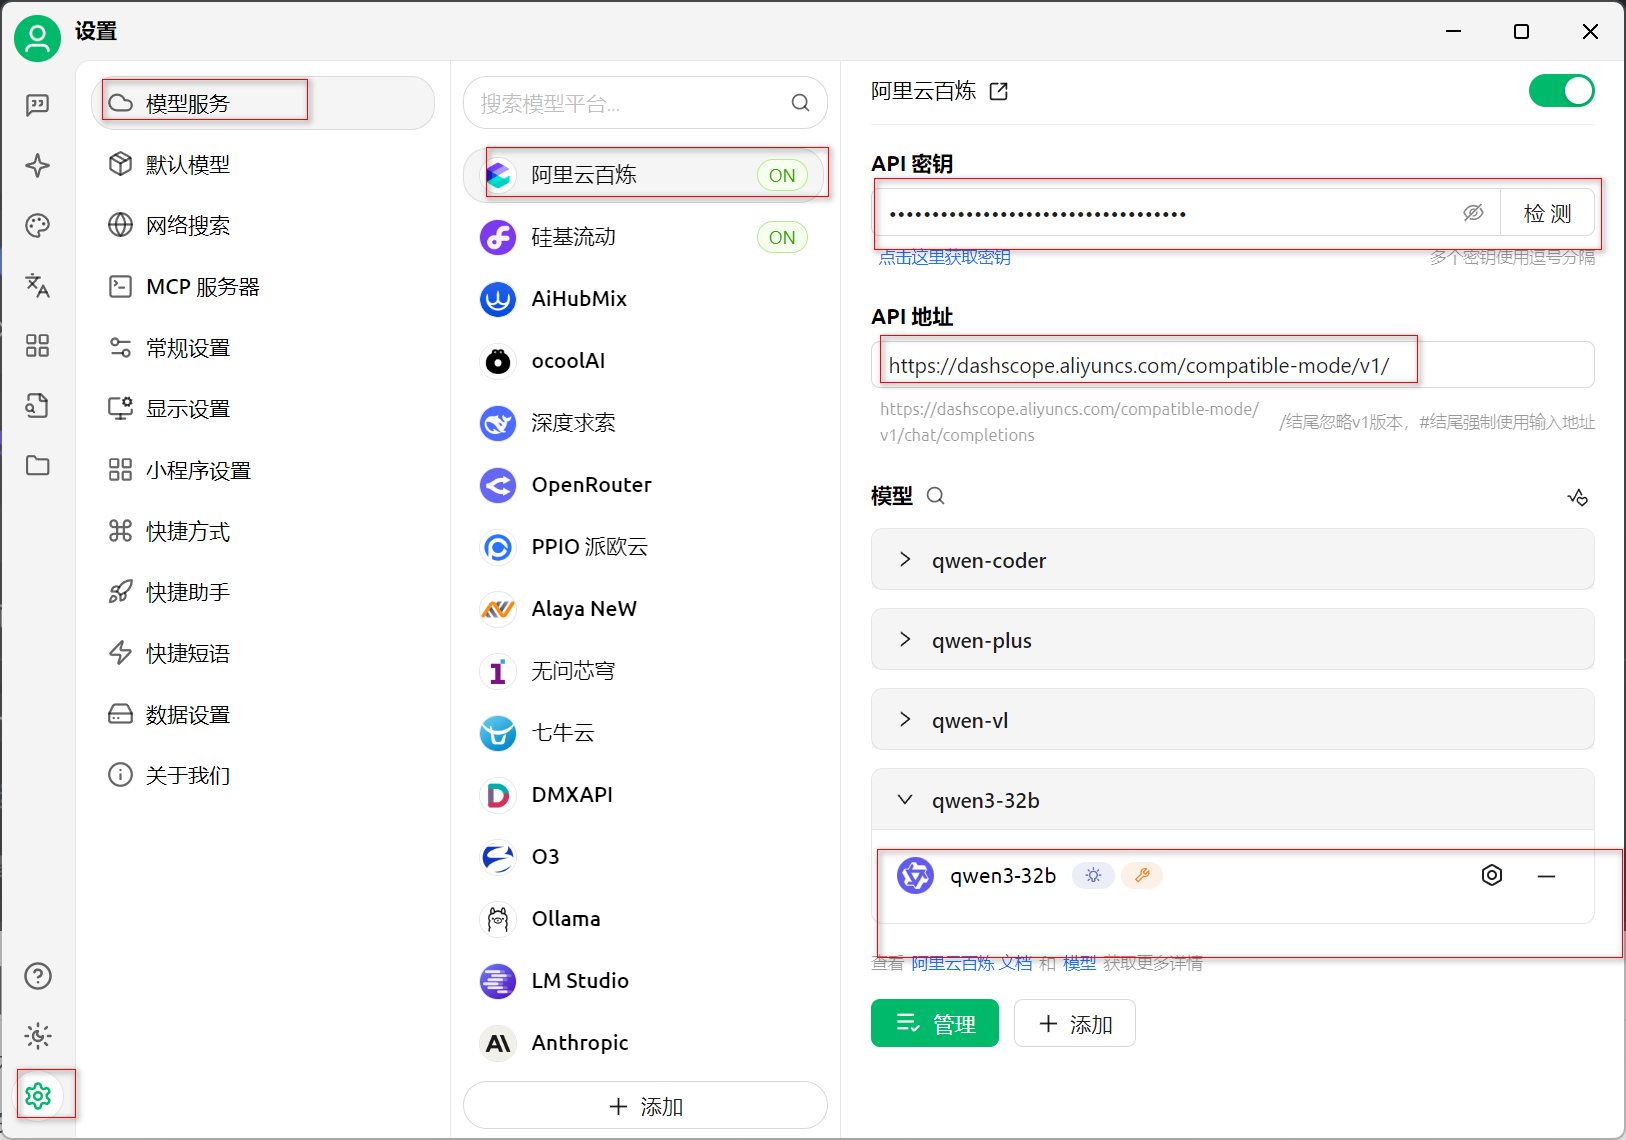This screenshot has height=1140, width=1626.
Task: Expand the qwen-vl model group
Action: pyautogui.click(x=1232, y=720)
